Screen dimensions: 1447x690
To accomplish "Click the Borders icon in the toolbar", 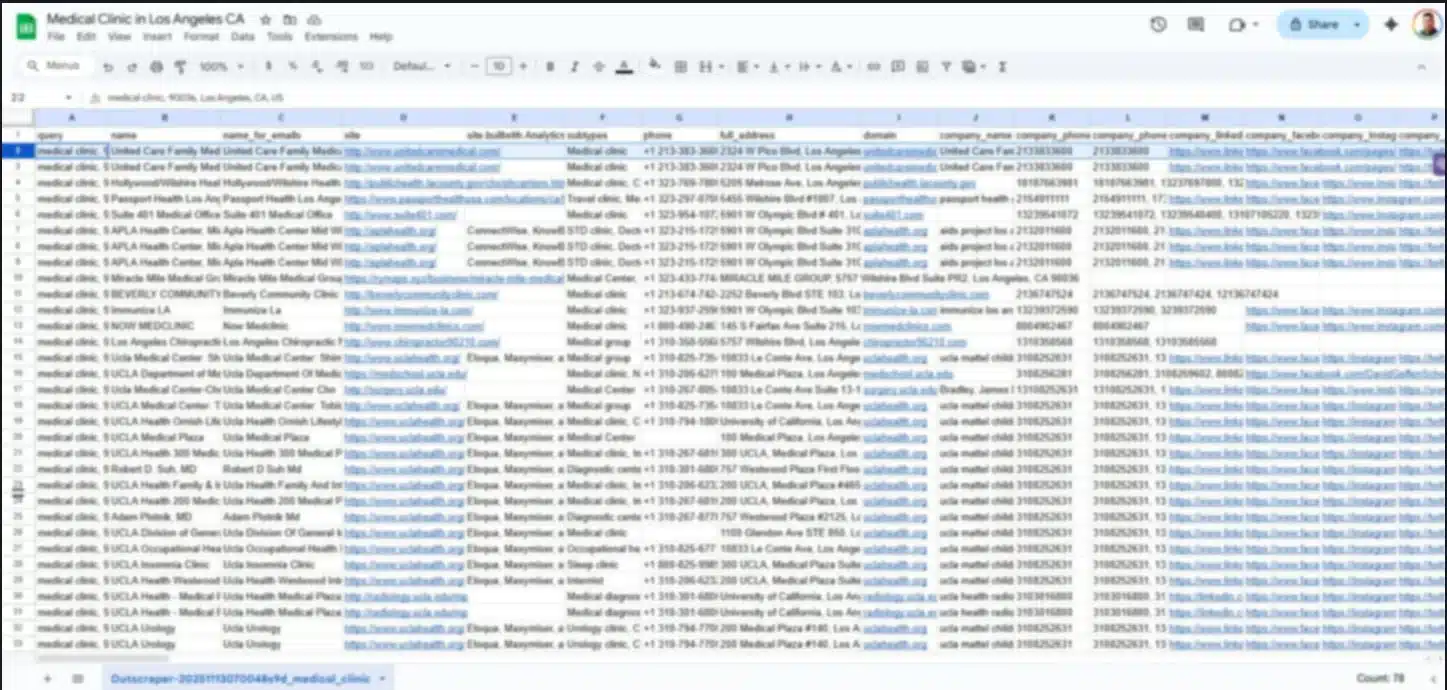I will tap(681, 67).
